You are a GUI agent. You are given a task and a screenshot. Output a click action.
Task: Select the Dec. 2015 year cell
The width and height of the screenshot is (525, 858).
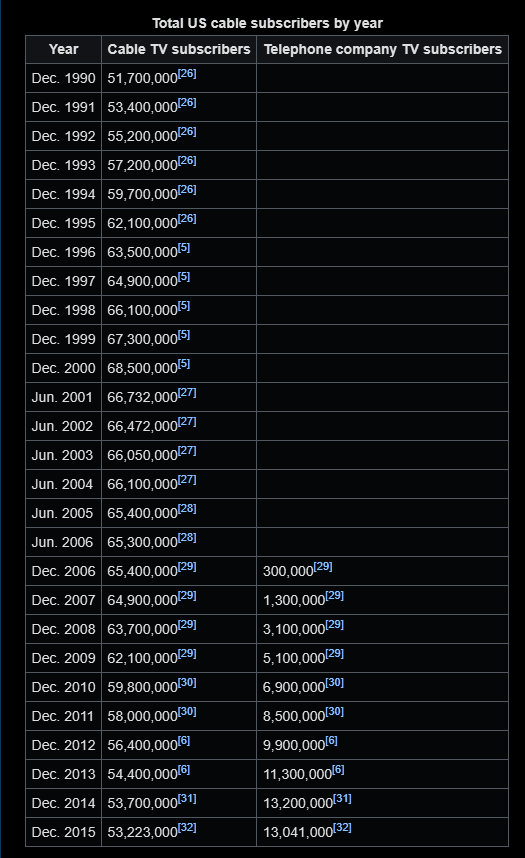coord(64,832)
